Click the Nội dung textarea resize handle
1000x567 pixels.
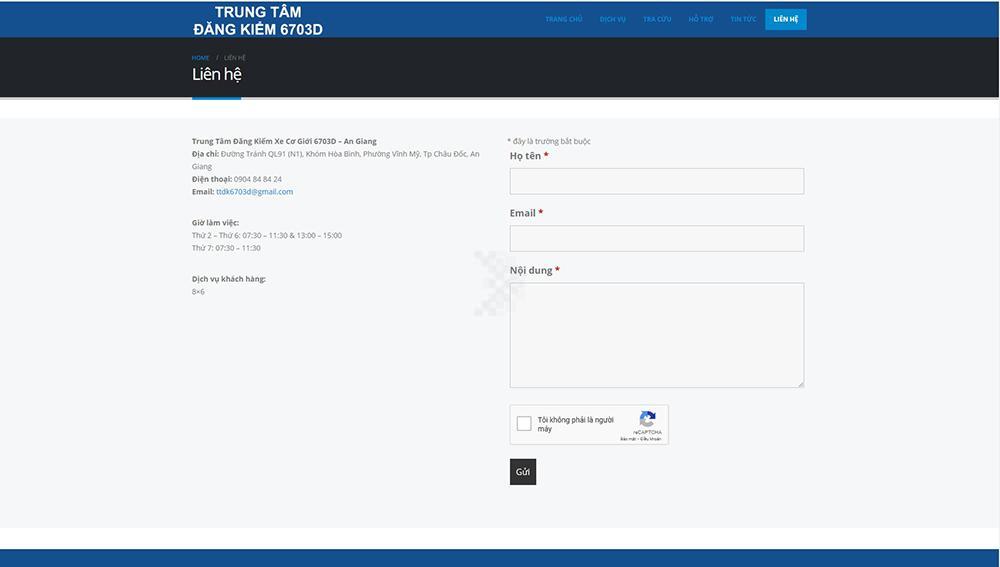(800, 383)
